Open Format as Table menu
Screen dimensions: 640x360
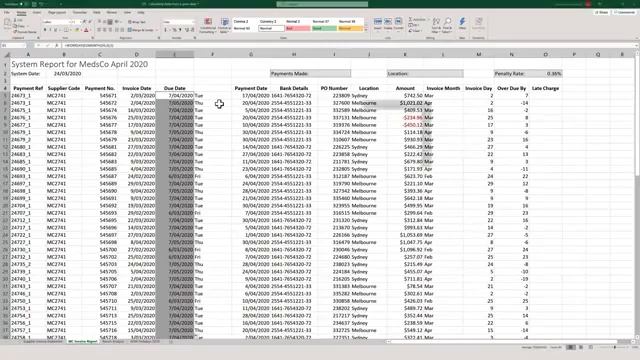coord(224,26)
